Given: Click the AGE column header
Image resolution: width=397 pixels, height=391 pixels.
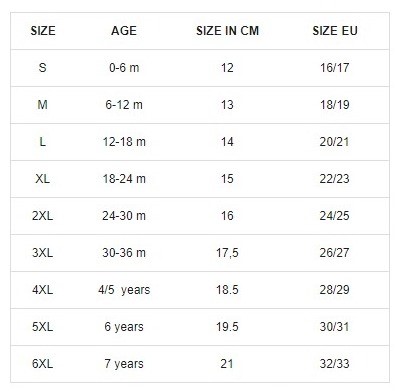Looking at the screenshot, I should [x=124, y=31].
